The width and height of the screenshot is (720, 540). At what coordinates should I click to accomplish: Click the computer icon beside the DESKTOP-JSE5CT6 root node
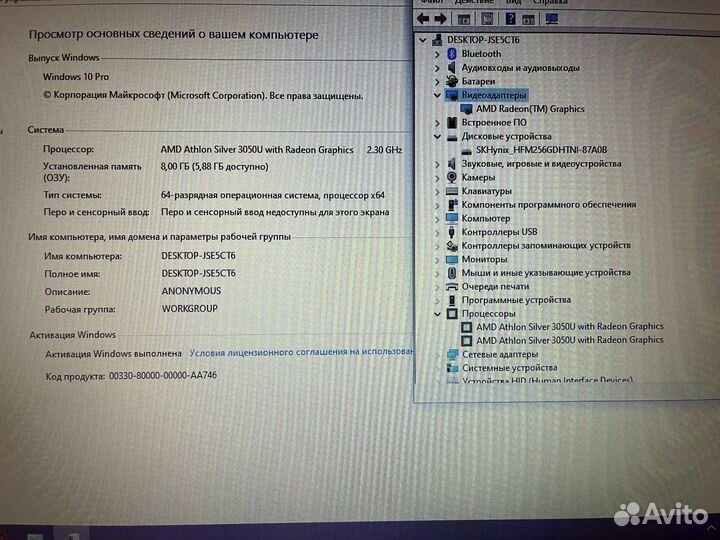pos(437,40)
